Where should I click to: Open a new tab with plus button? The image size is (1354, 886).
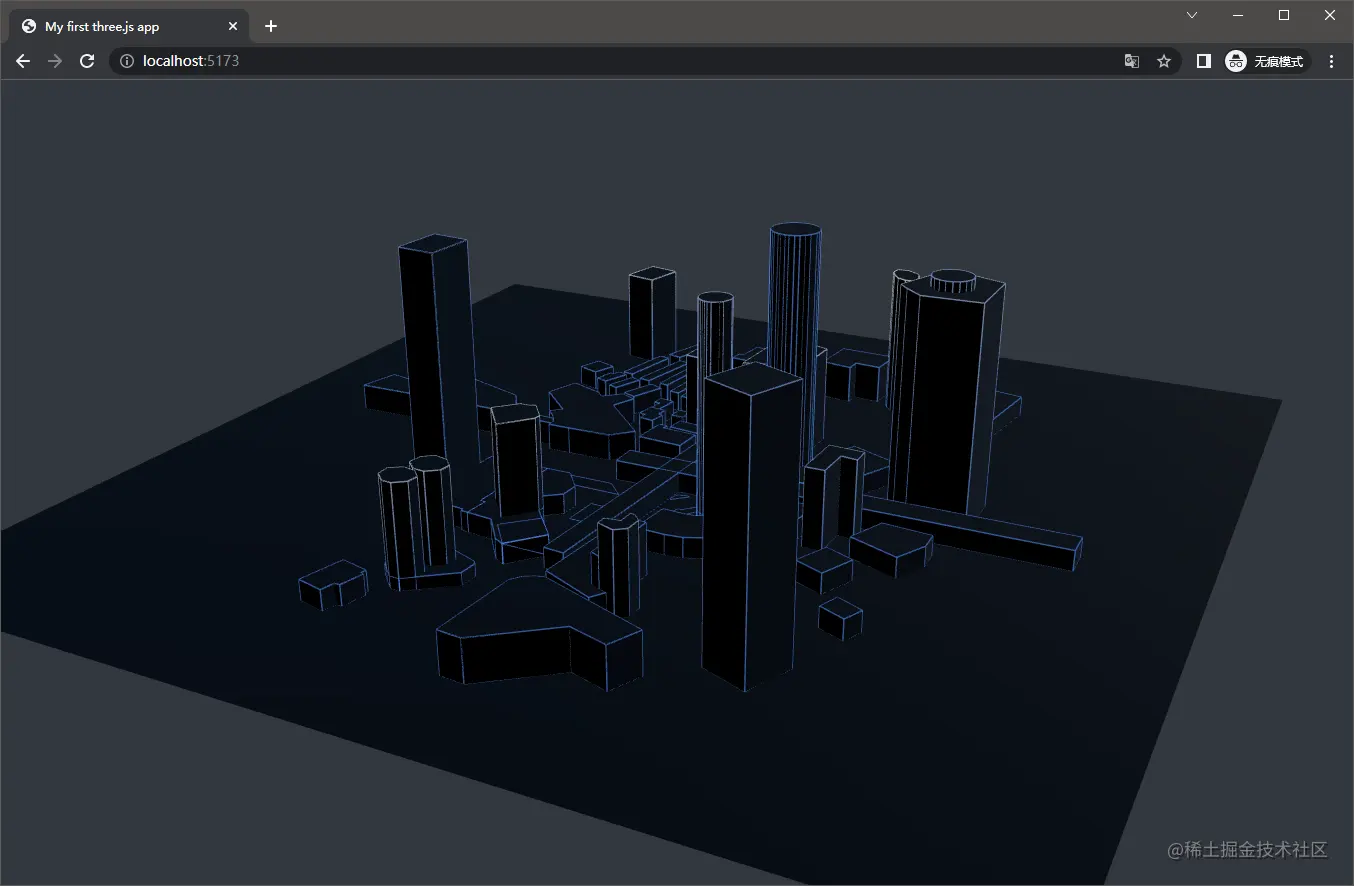coord(271,26)
